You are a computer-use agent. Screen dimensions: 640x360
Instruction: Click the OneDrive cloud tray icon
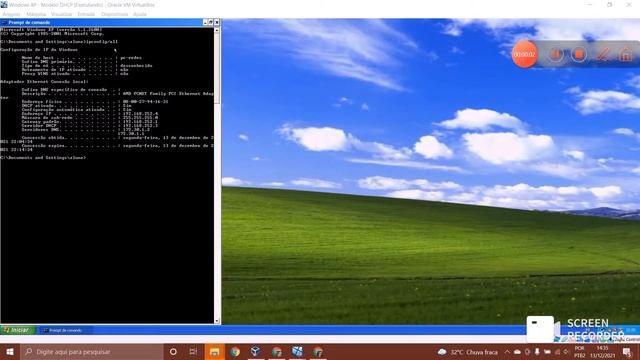point(517,352)
